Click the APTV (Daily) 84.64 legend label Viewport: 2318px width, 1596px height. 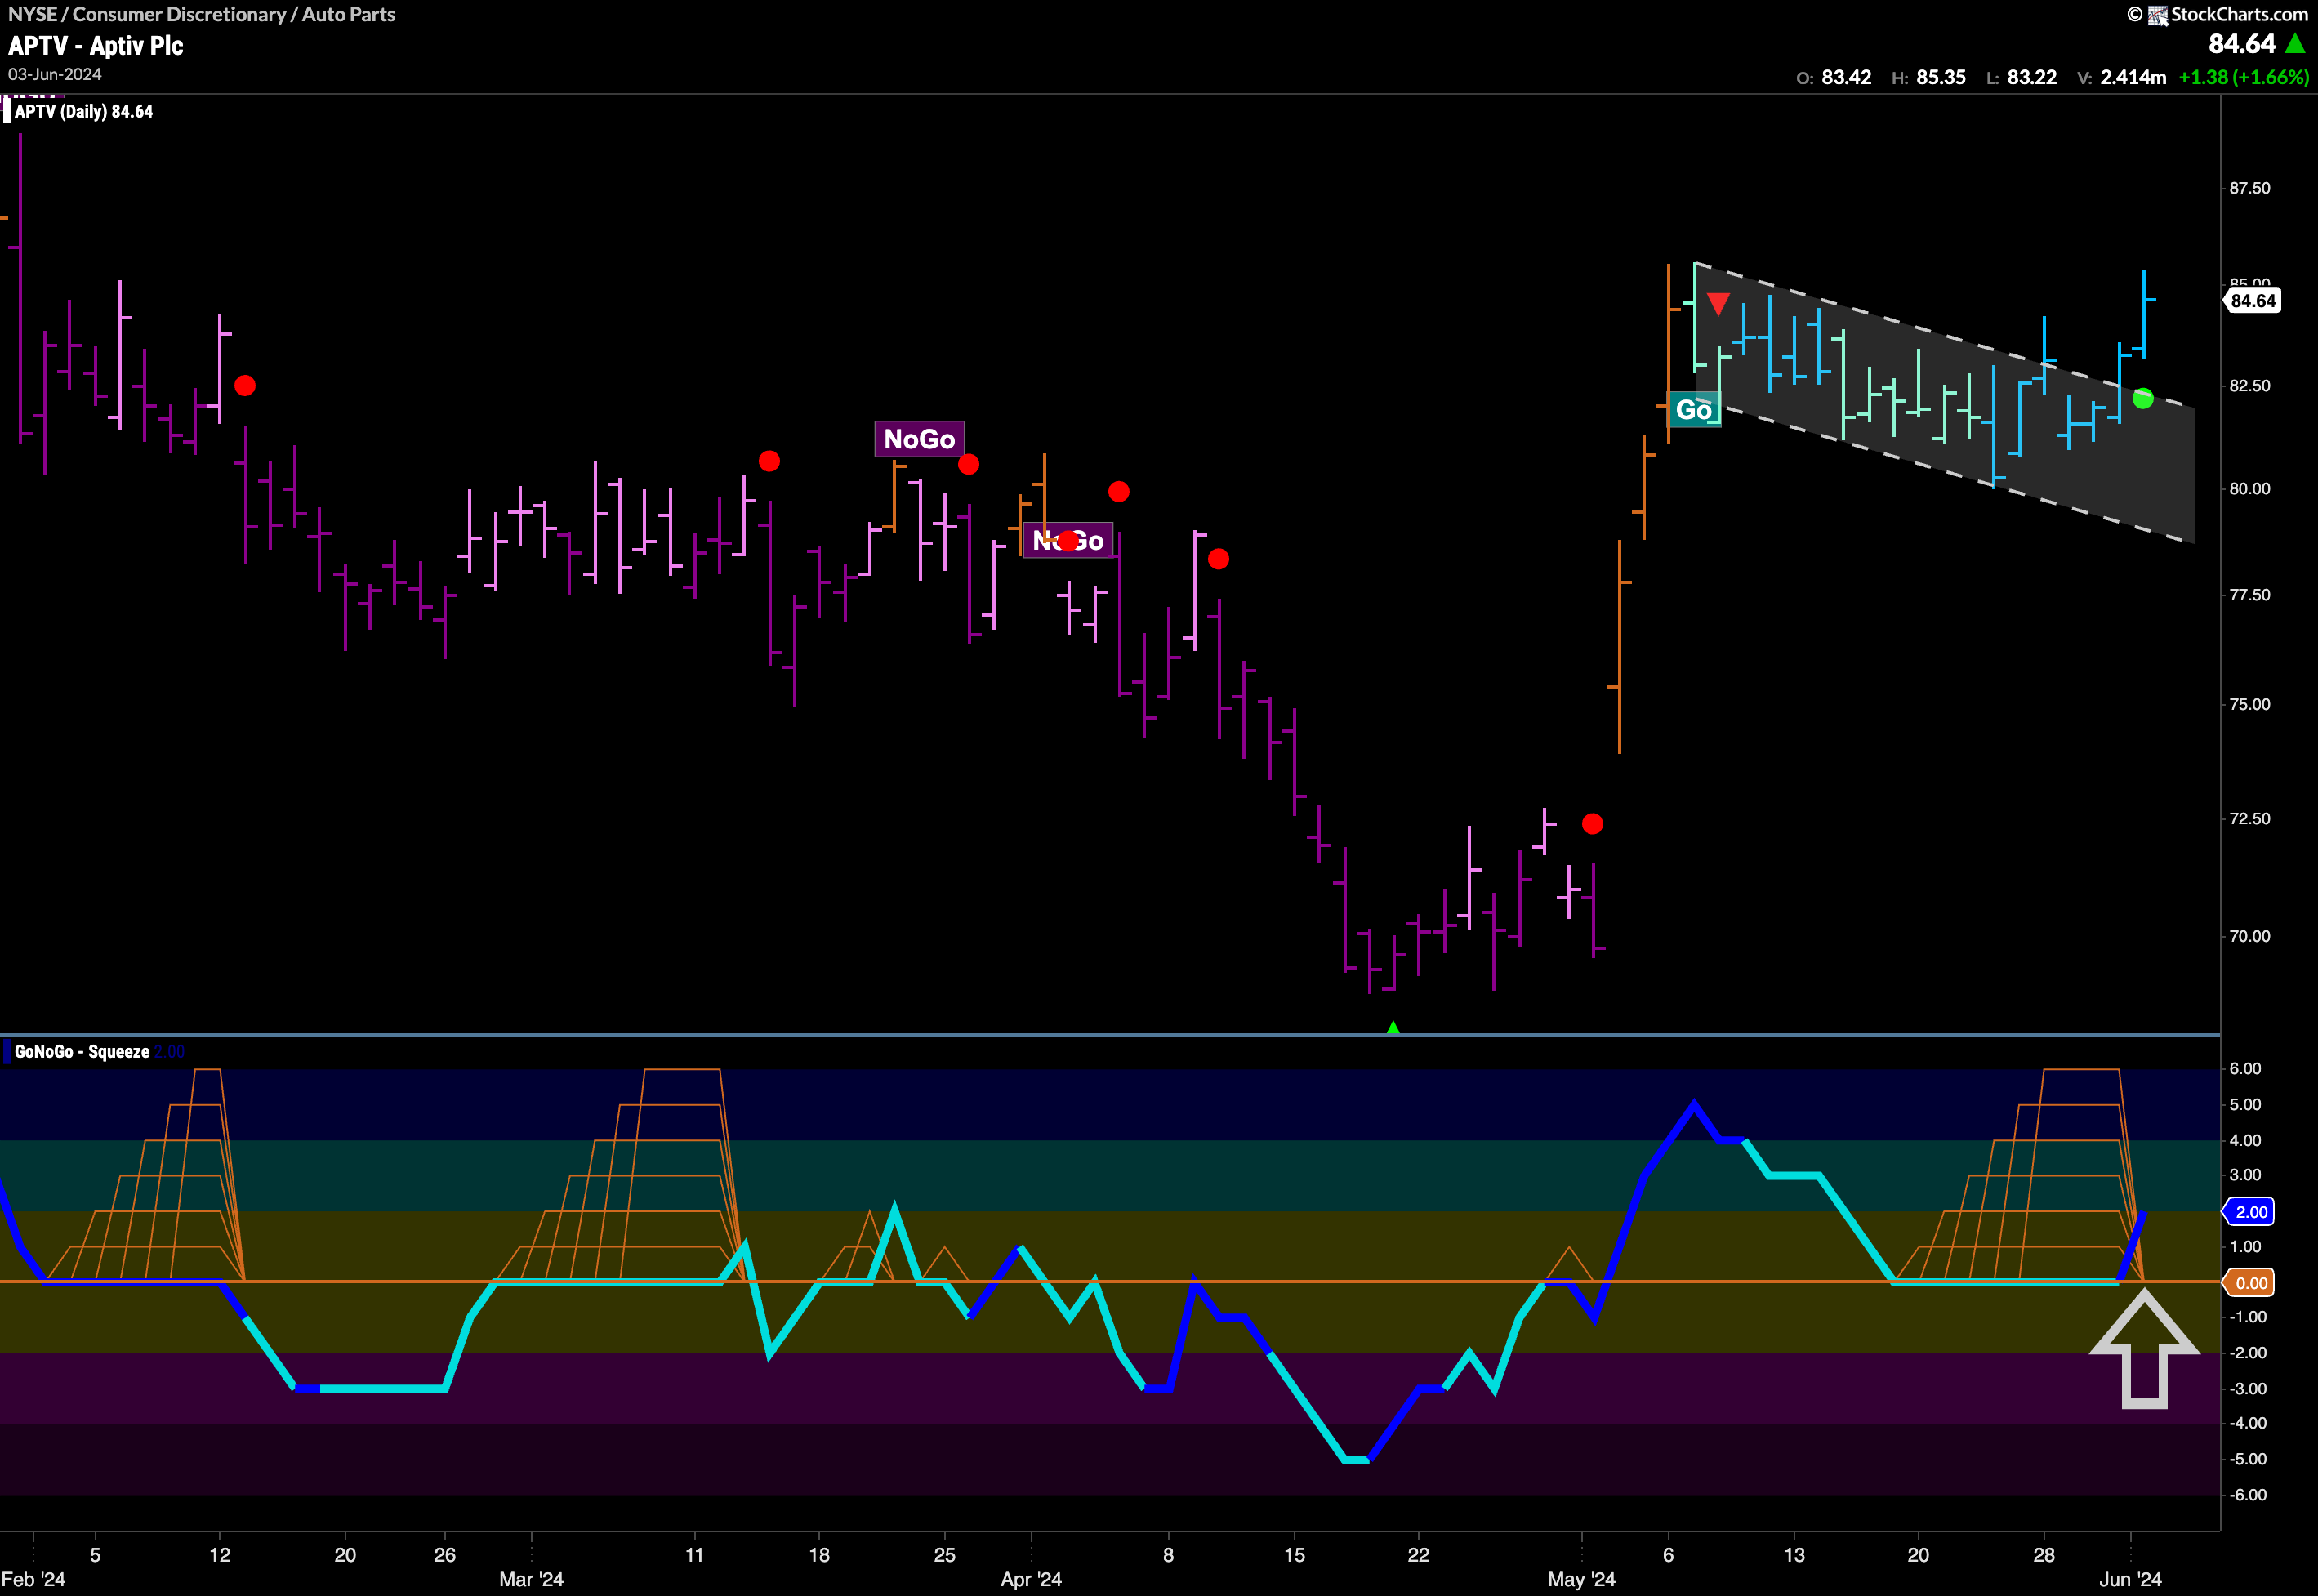coord(84,111)
